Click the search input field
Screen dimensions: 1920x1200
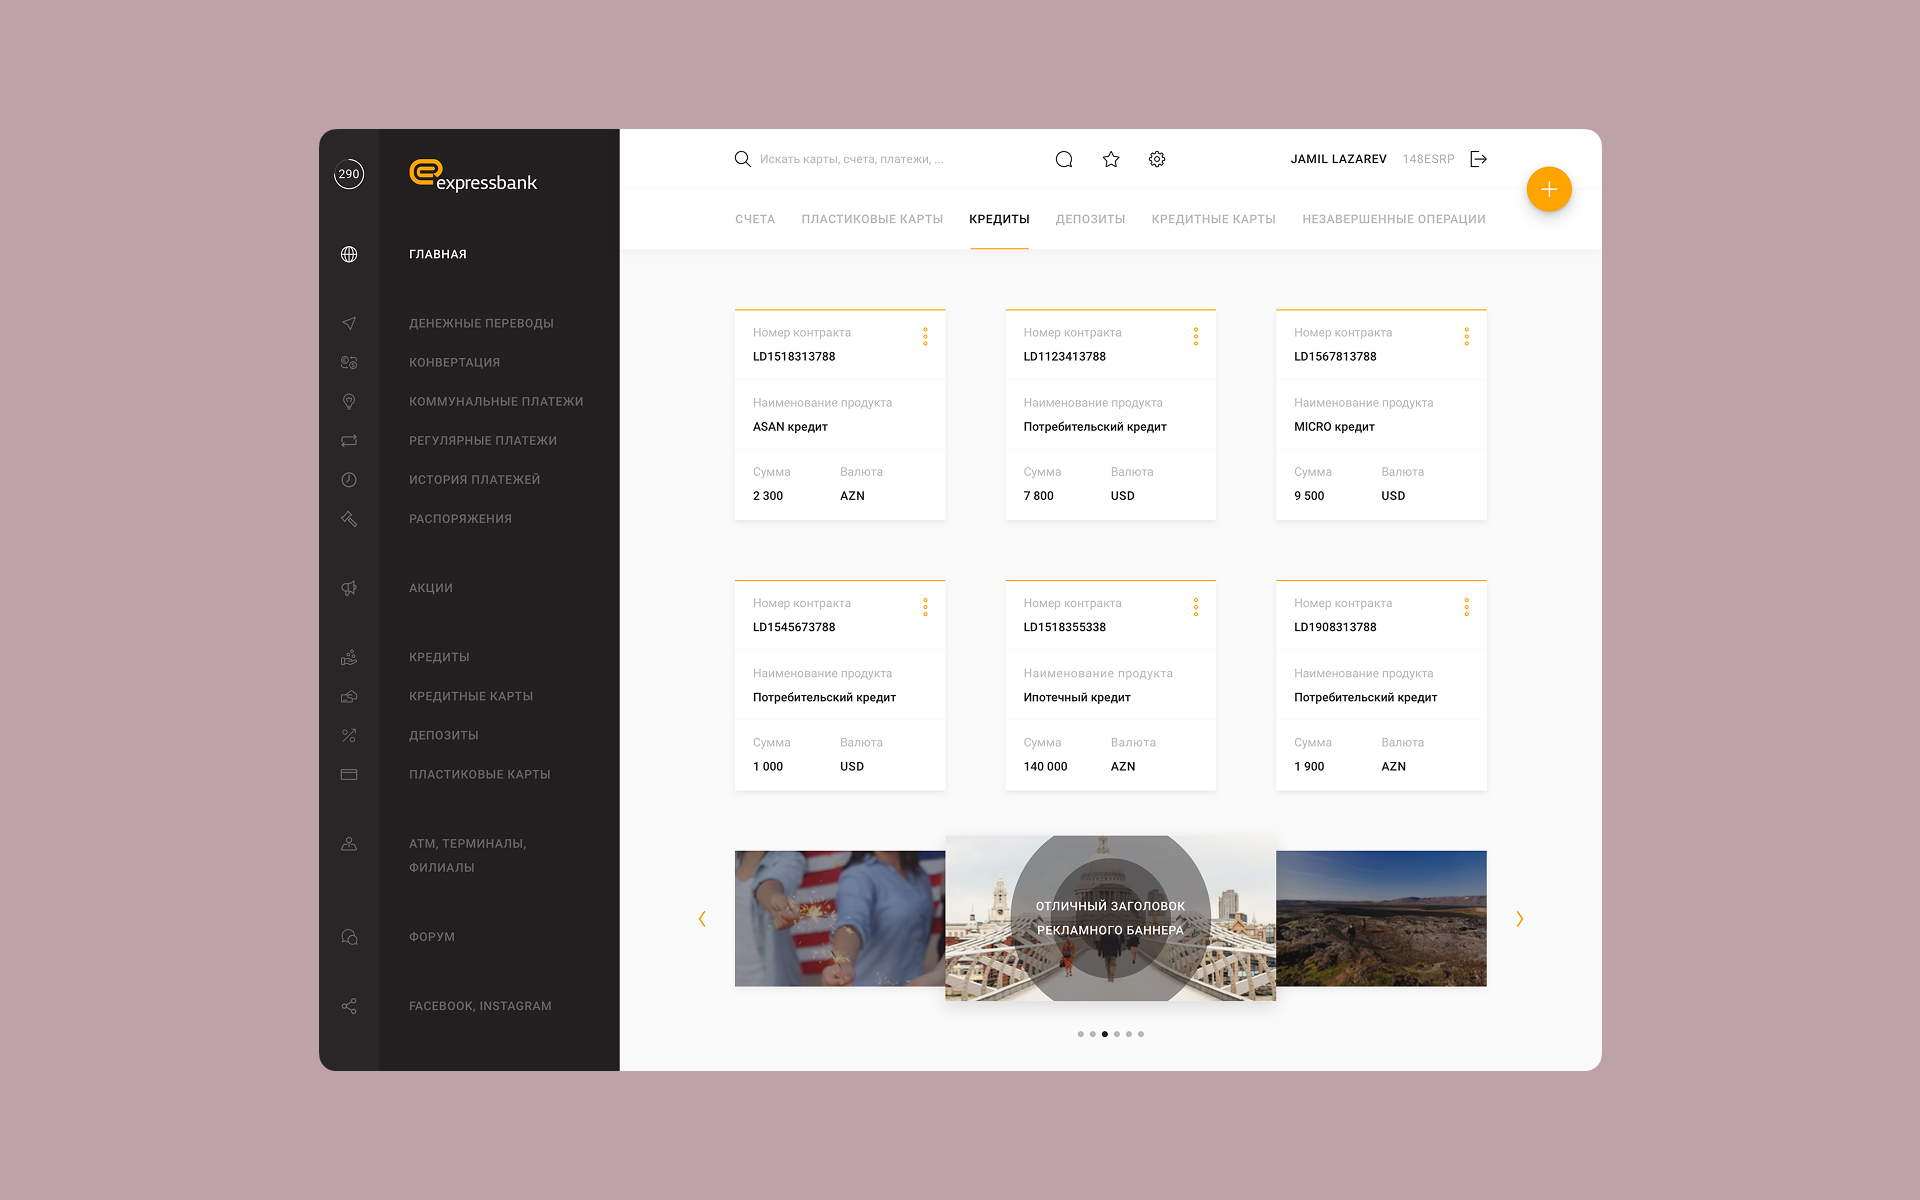(x=852, y=159)
